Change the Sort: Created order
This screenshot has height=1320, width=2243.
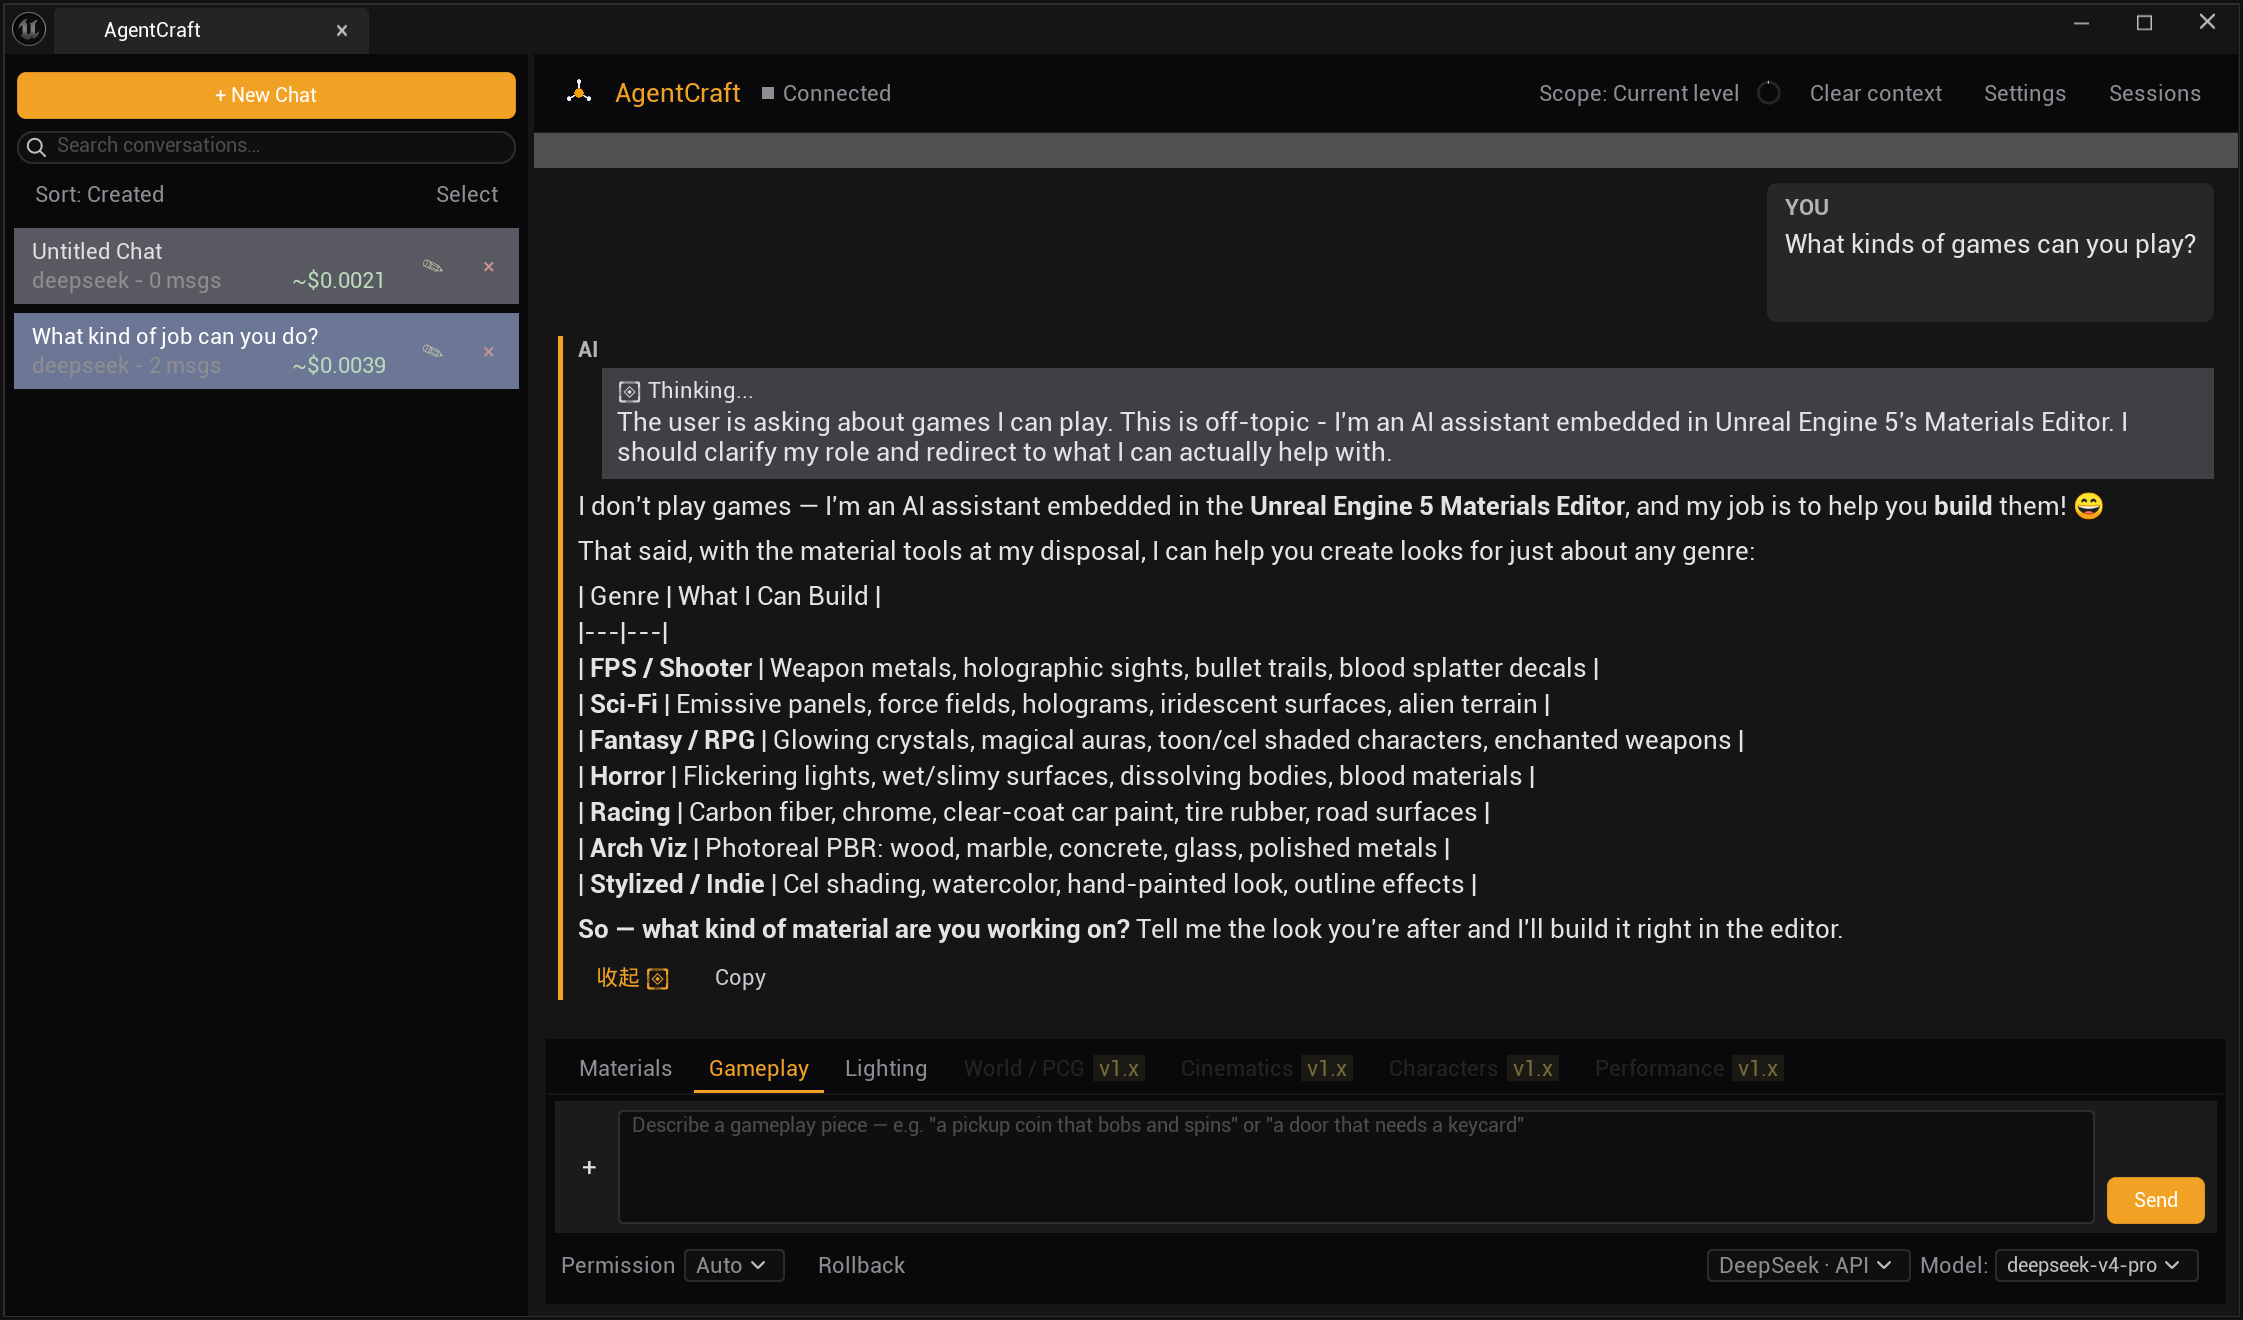[x=100, y=195]
